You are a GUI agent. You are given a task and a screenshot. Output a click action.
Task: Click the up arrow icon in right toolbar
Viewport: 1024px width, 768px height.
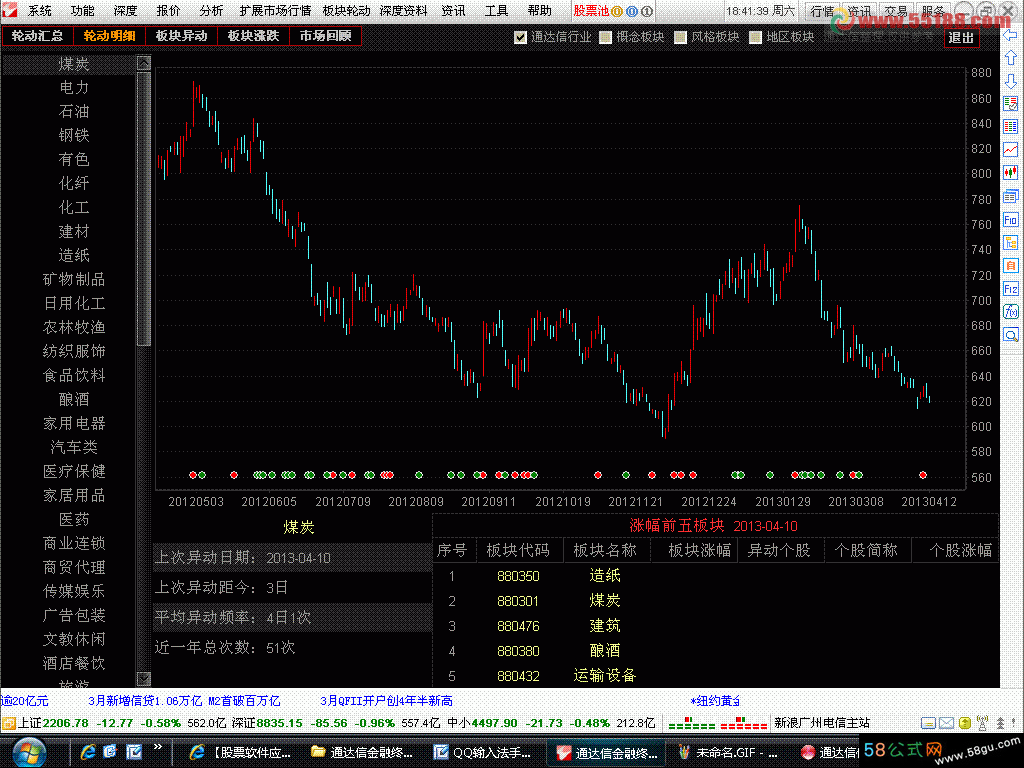(1011, 58)
